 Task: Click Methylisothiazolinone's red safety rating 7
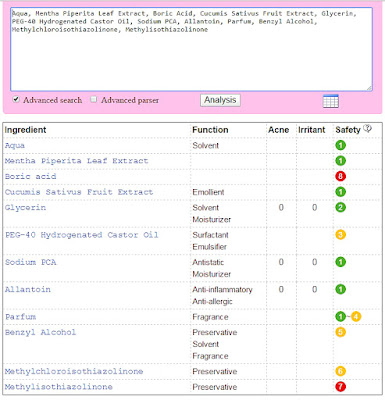coord(340,387)
